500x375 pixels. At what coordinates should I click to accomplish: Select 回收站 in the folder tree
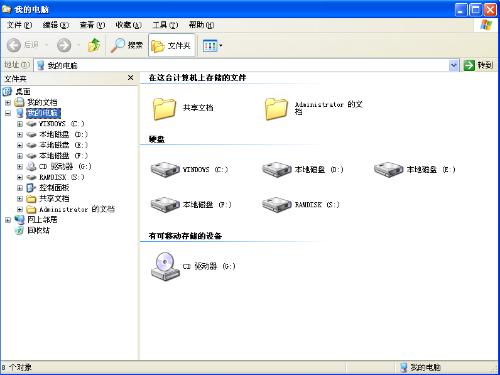pyautogui.click(x=38, y=230)
